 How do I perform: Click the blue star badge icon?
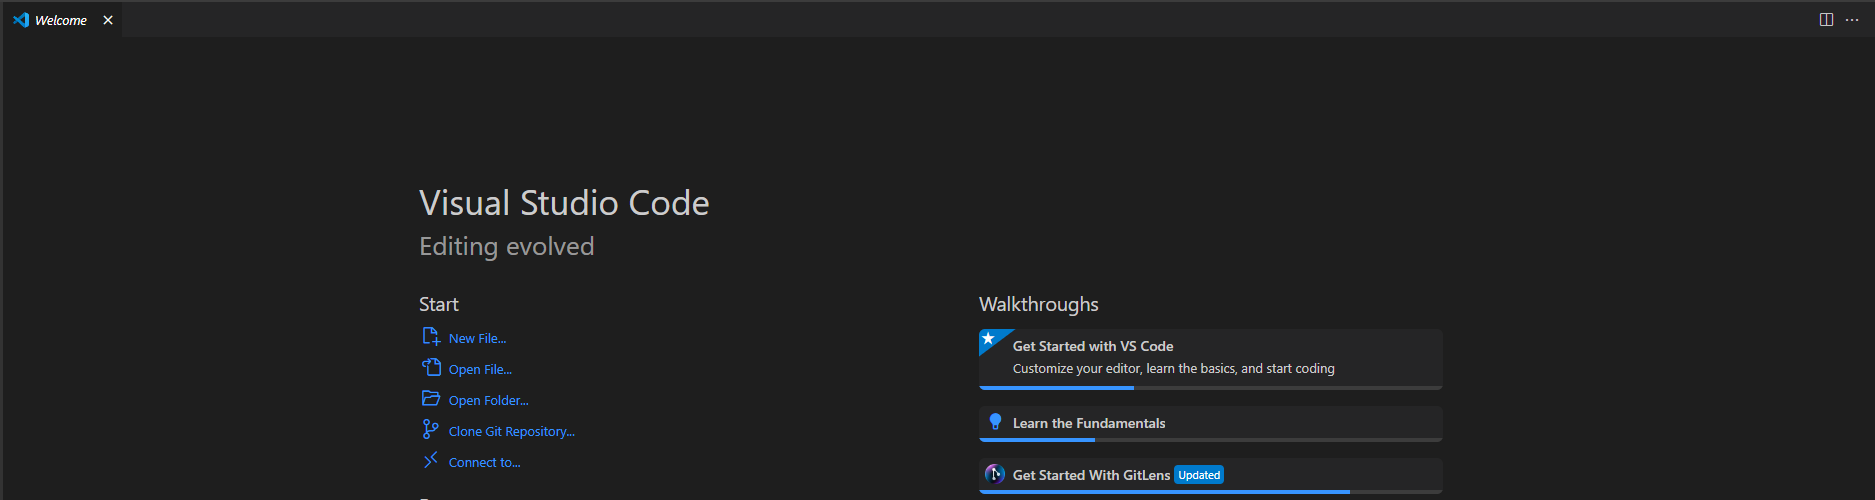tap(989, 339)
